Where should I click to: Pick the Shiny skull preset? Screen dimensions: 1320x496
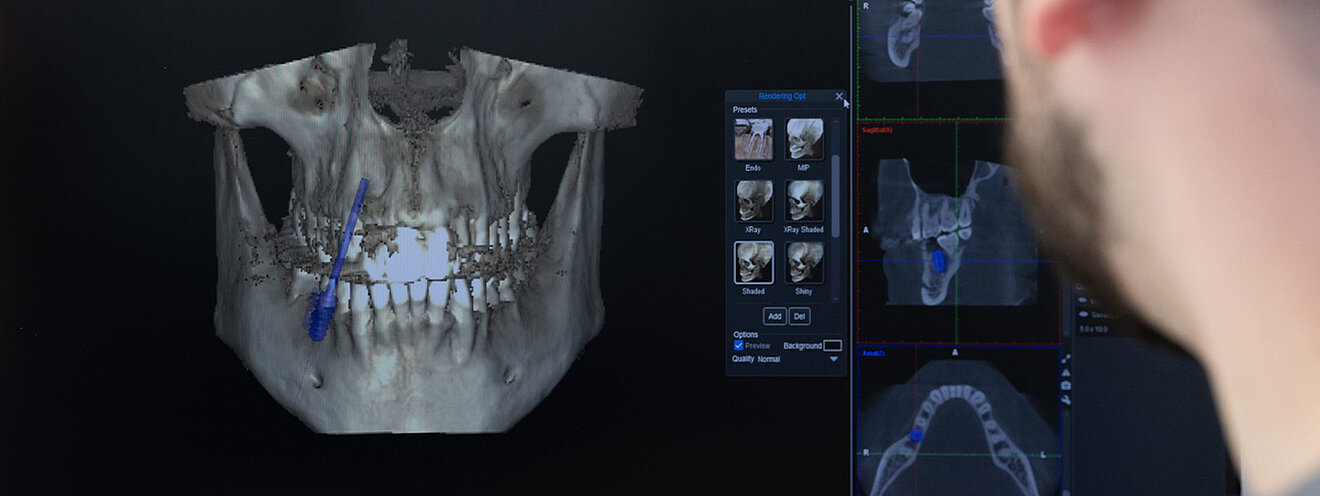[x=804, y=263]
